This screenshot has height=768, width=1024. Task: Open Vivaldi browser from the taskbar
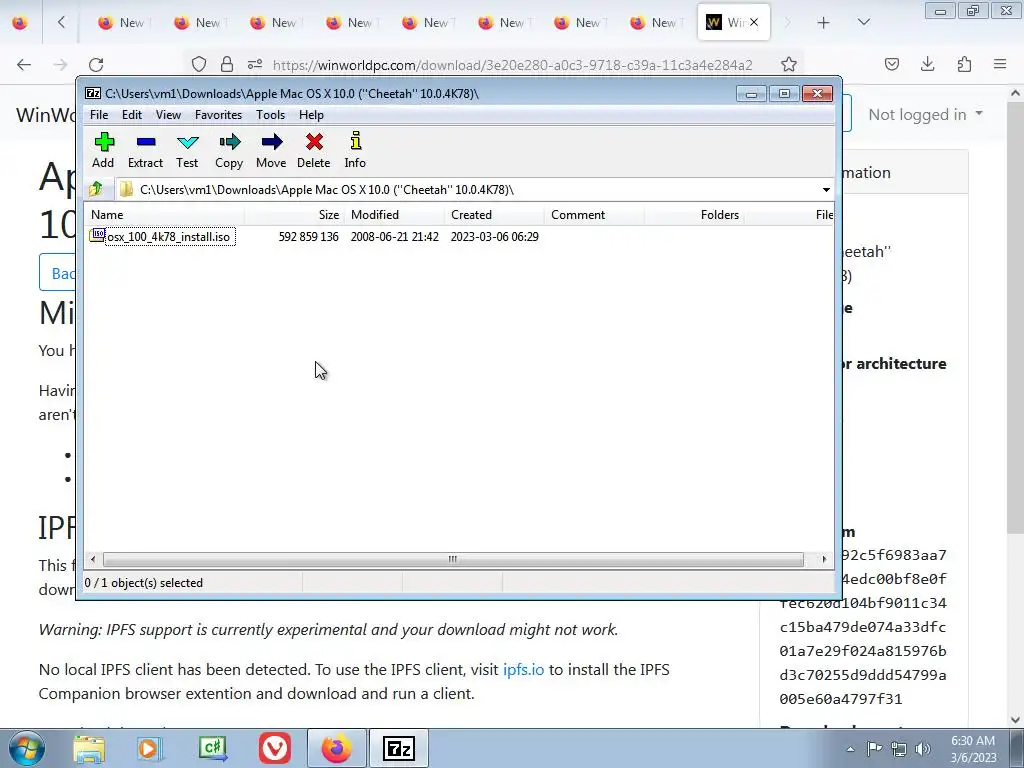click(x=275, y=748)
